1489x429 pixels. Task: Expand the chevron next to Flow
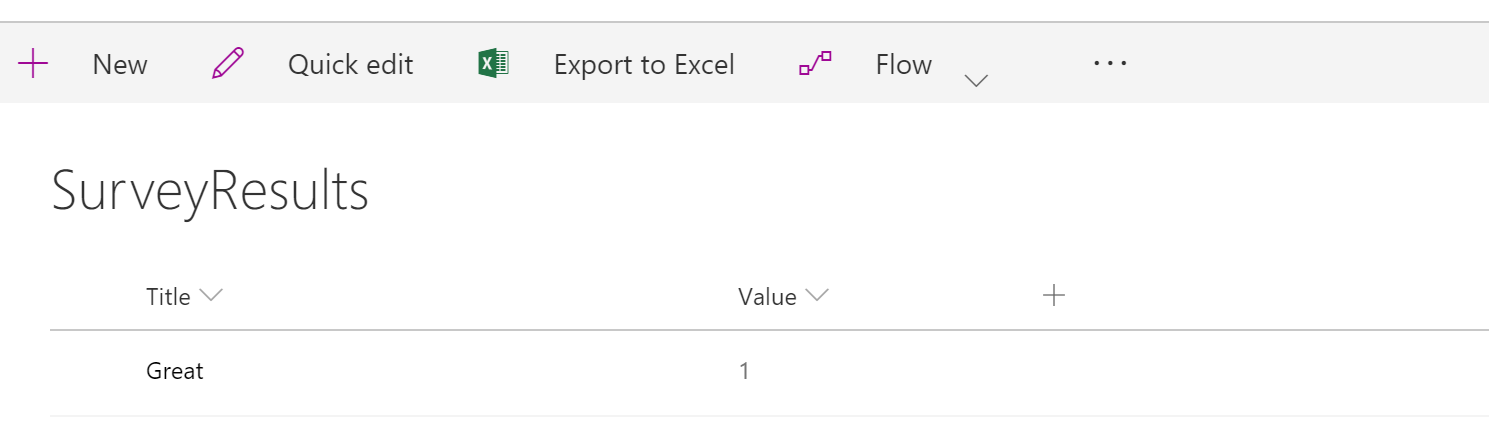tap(976, 81)
